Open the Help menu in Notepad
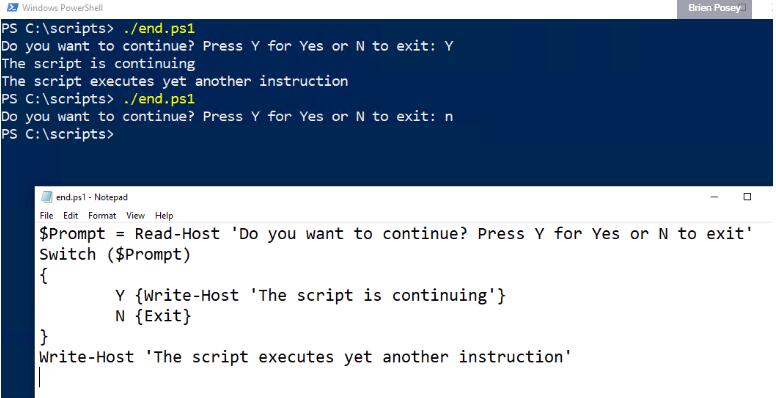776x398 pixels. click(164, 215)
